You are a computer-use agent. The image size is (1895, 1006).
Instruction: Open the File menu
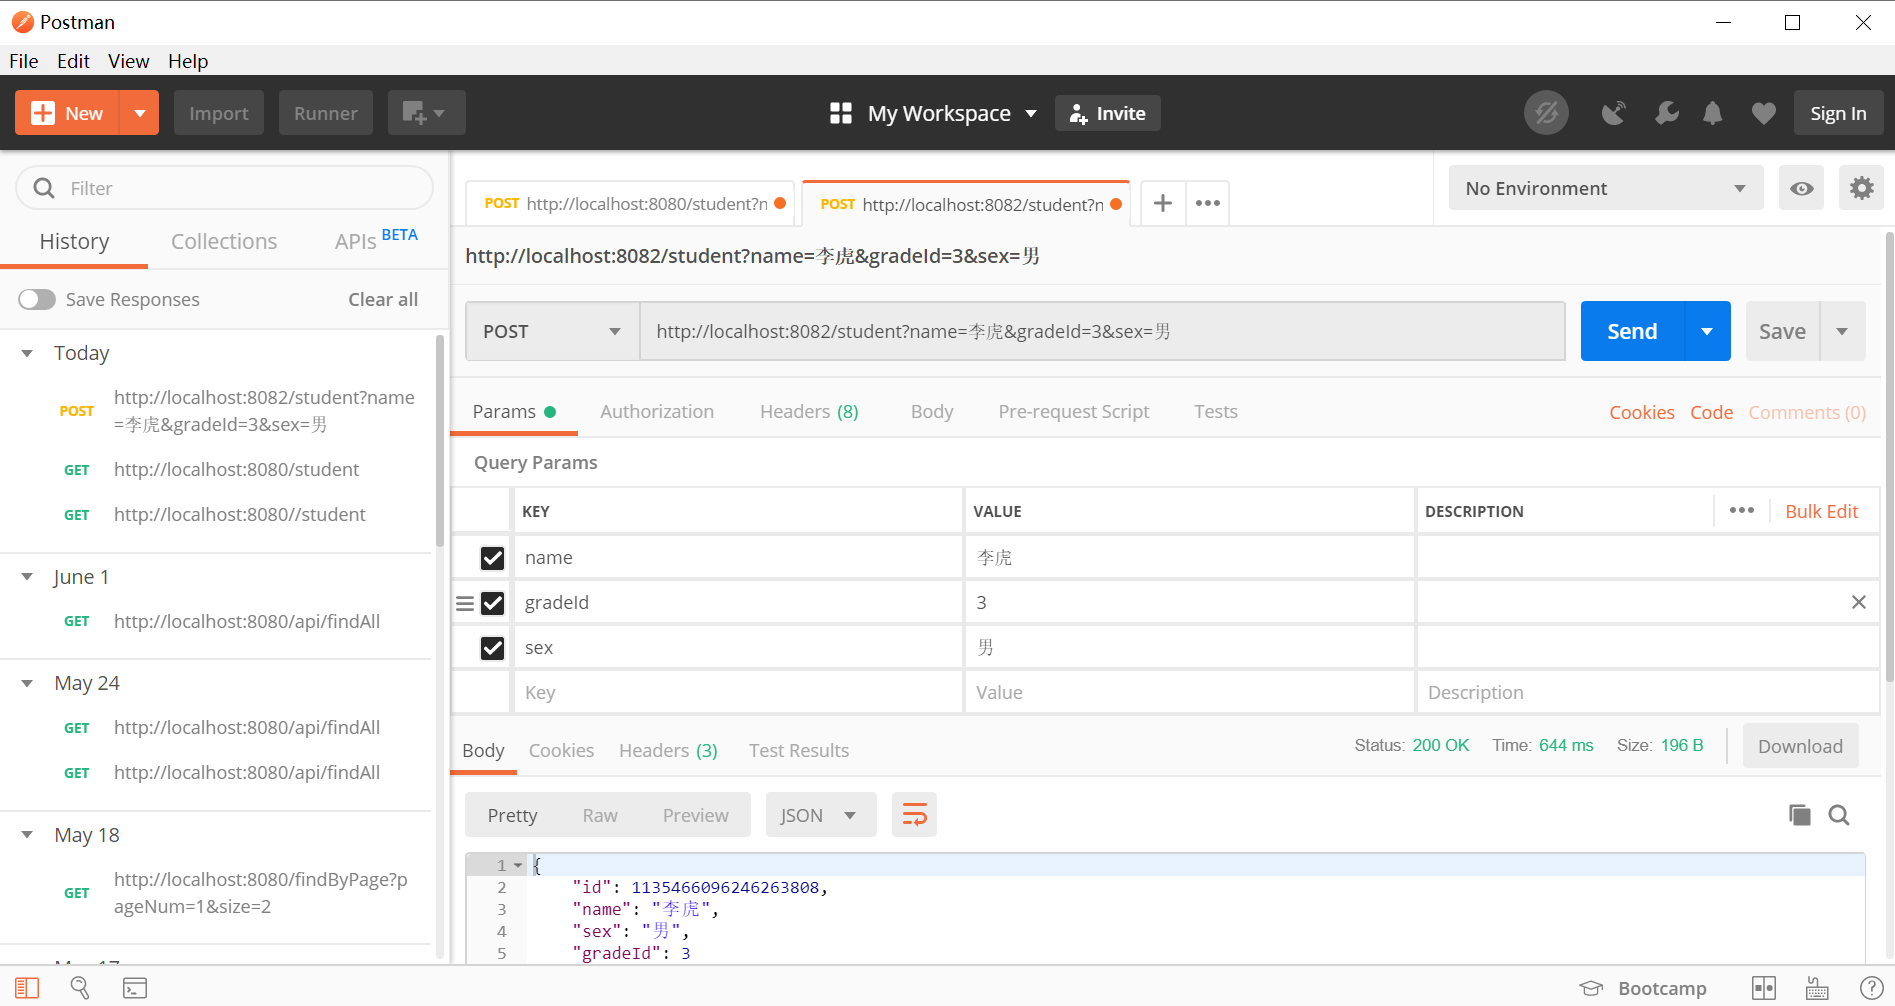coord(24,61)
